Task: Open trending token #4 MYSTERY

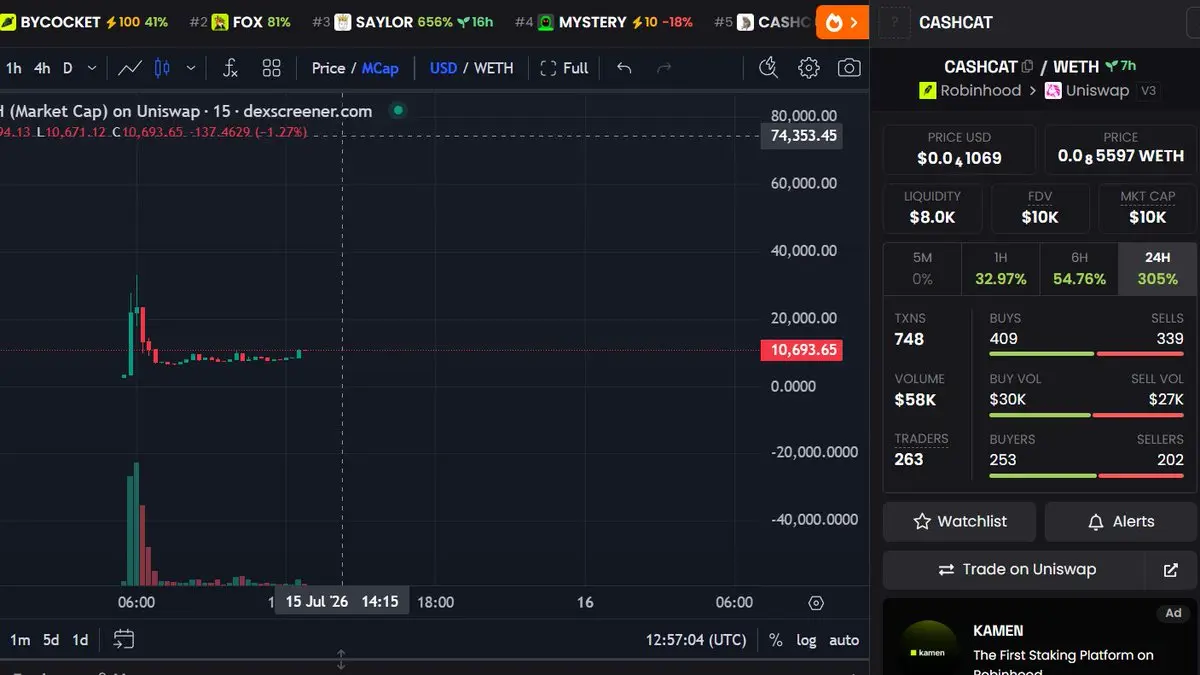Action: pyautogui.click(x=604, y=22)
